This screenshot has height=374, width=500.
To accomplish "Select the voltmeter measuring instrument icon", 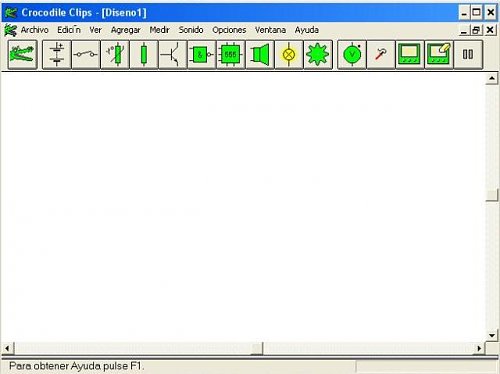I will coord(352,55).
